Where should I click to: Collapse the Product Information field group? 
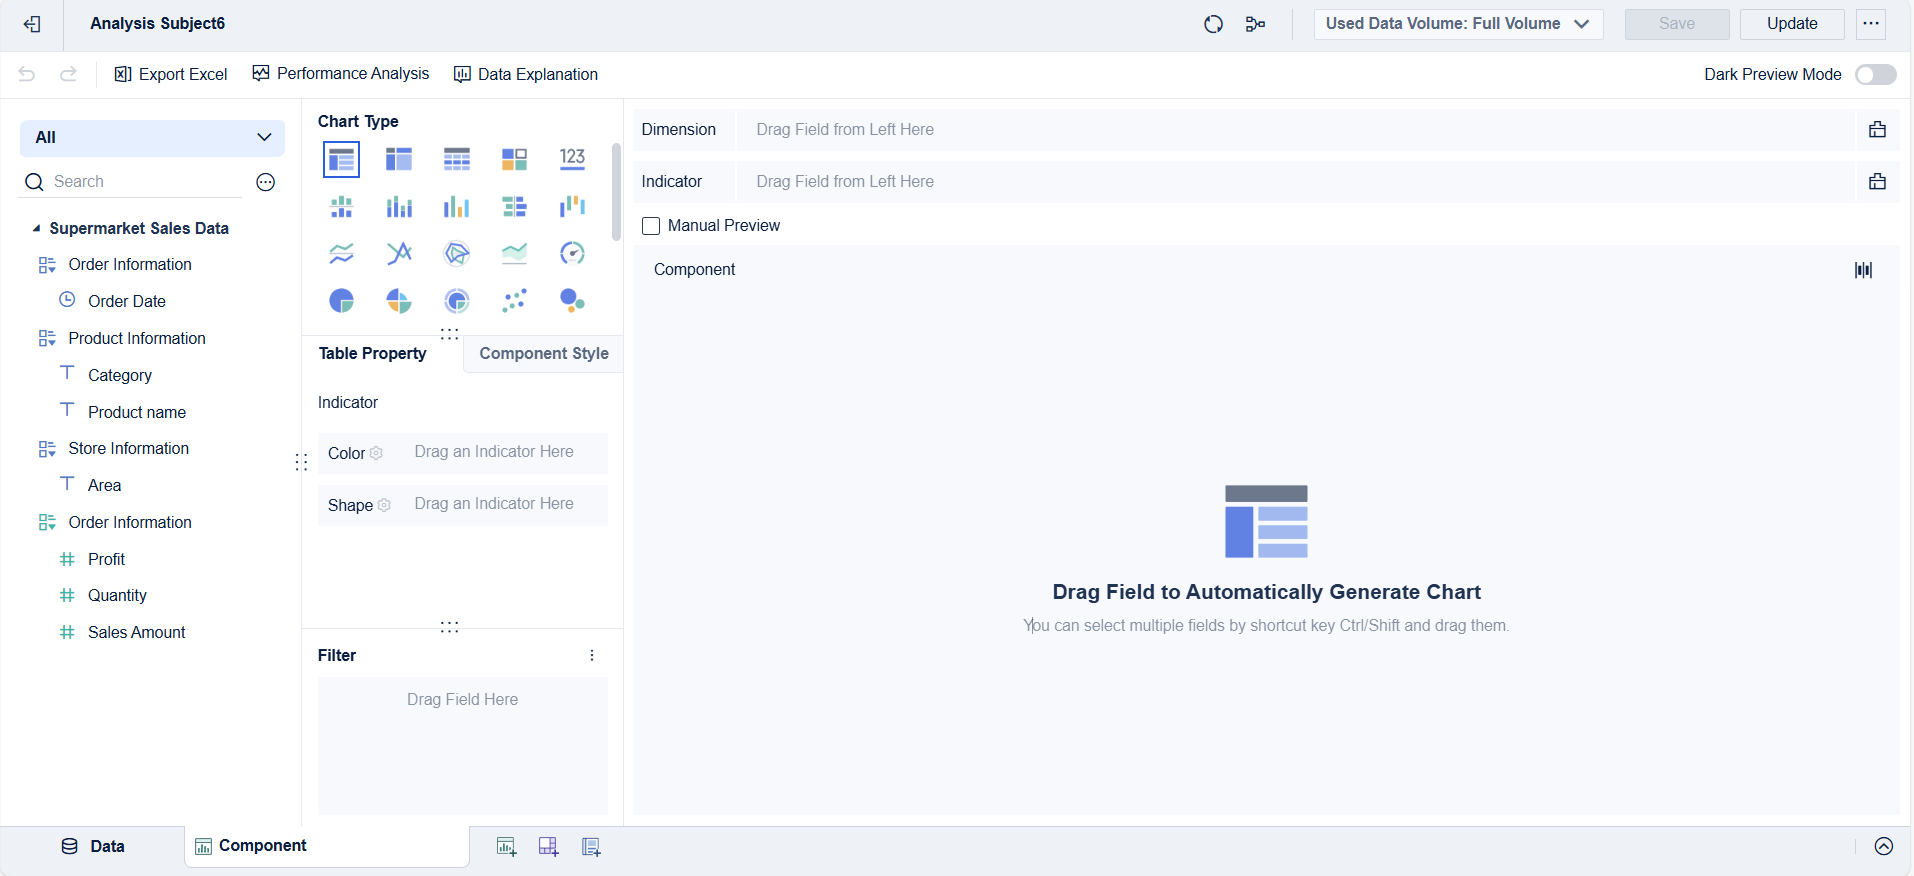47,339
